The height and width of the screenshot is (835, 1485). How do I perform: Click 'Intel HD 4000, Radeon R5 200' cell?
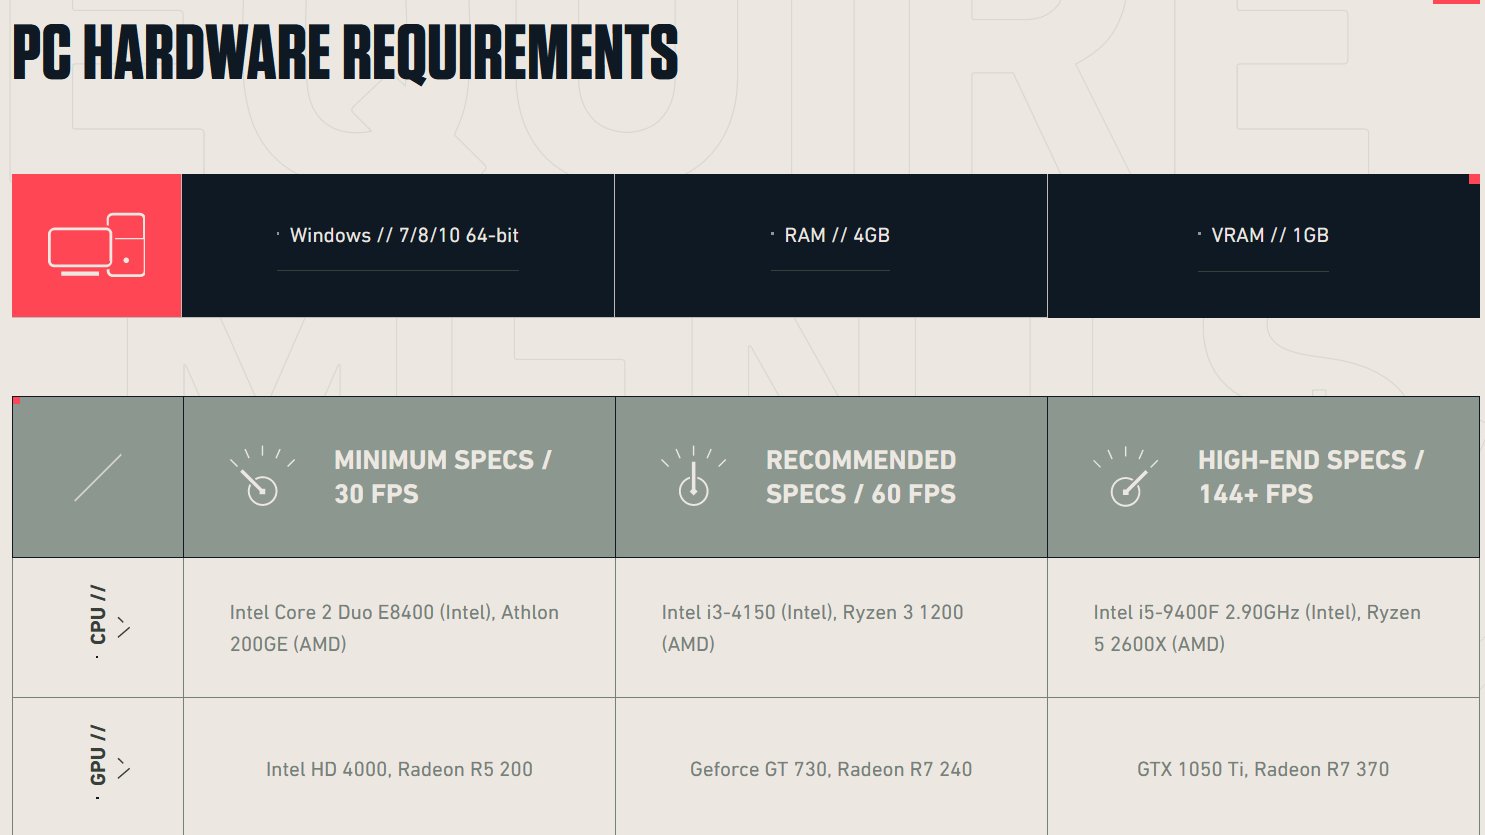(399, 769)
